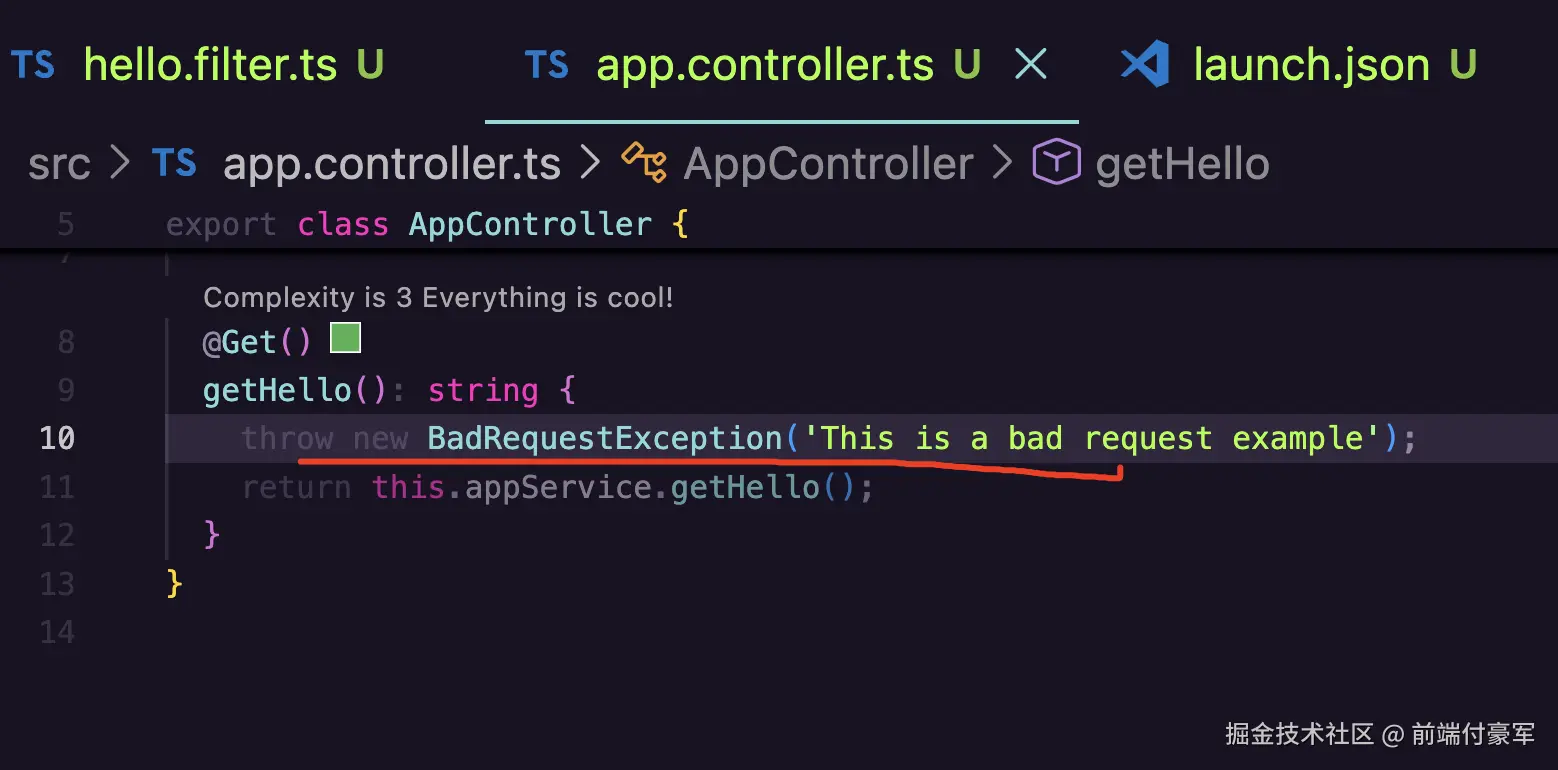This screenshot has width=1558, height=770.
Task: Open the src folder in breadcrumb
Action: 59,164
